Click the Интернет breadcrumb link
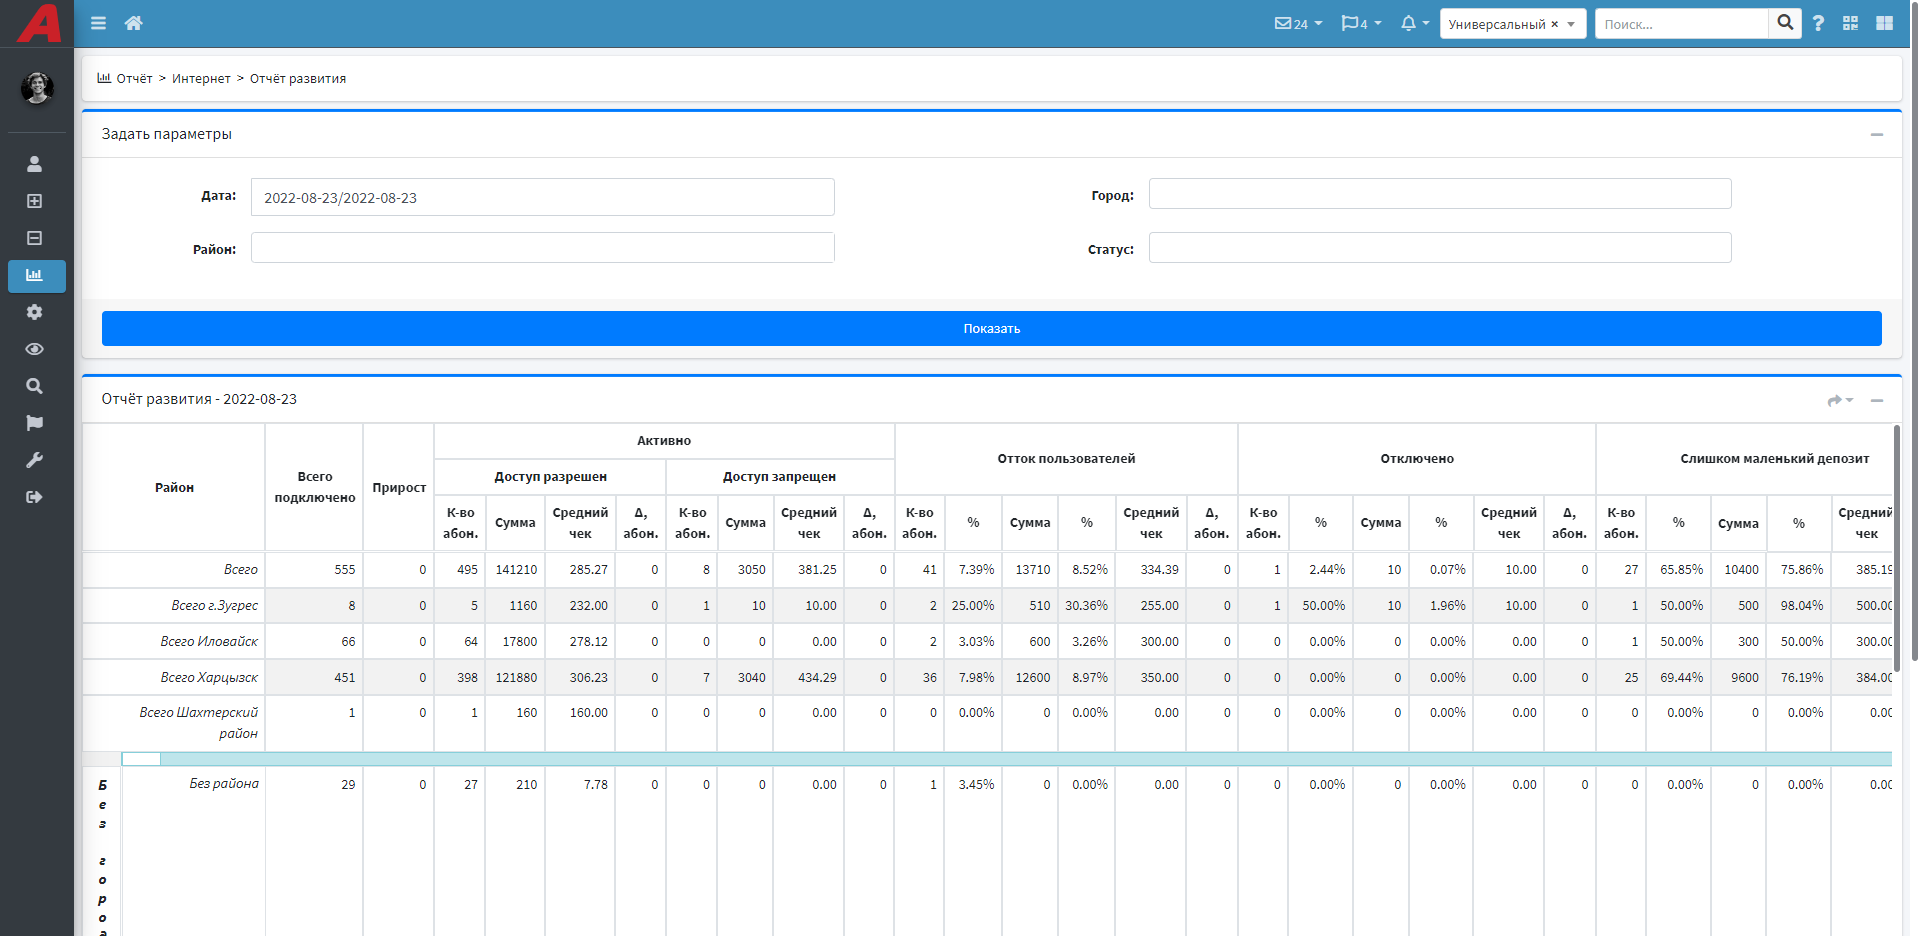Viewport: 1920px width, 936px height. click(201, 79)
